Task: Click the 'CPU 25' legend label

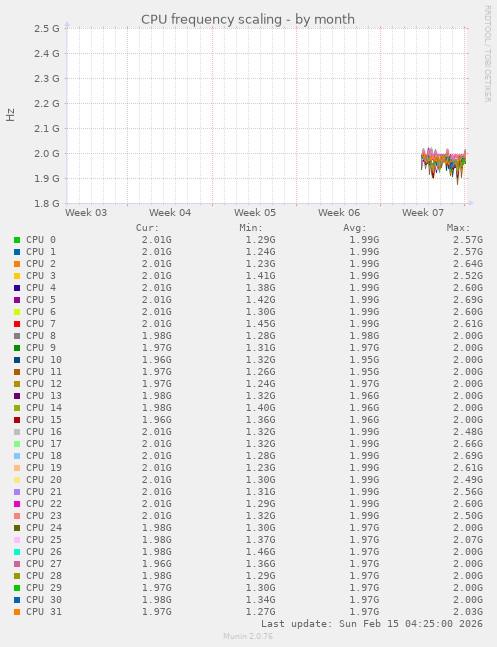Action: (x=44, y=540)
